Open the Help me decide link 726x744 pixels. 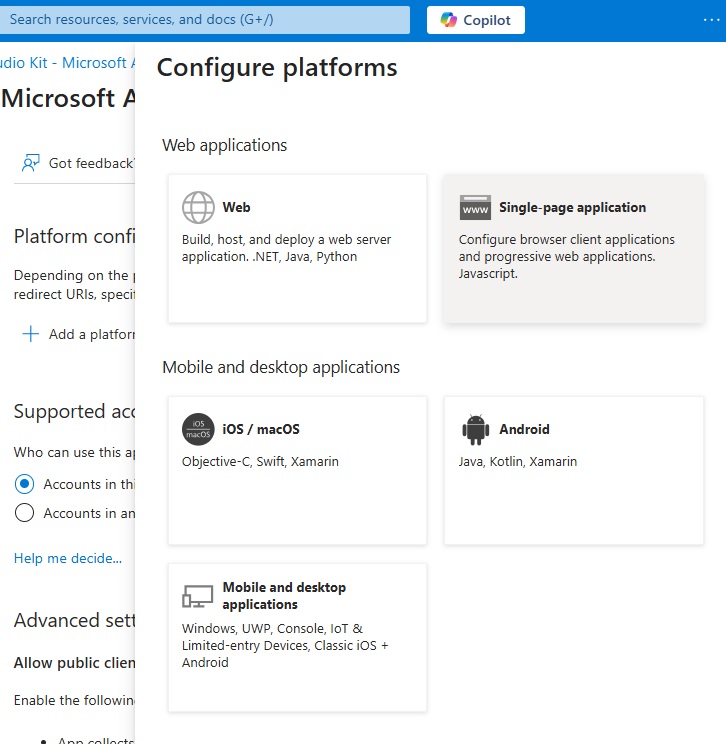click(x=68, y=558)
